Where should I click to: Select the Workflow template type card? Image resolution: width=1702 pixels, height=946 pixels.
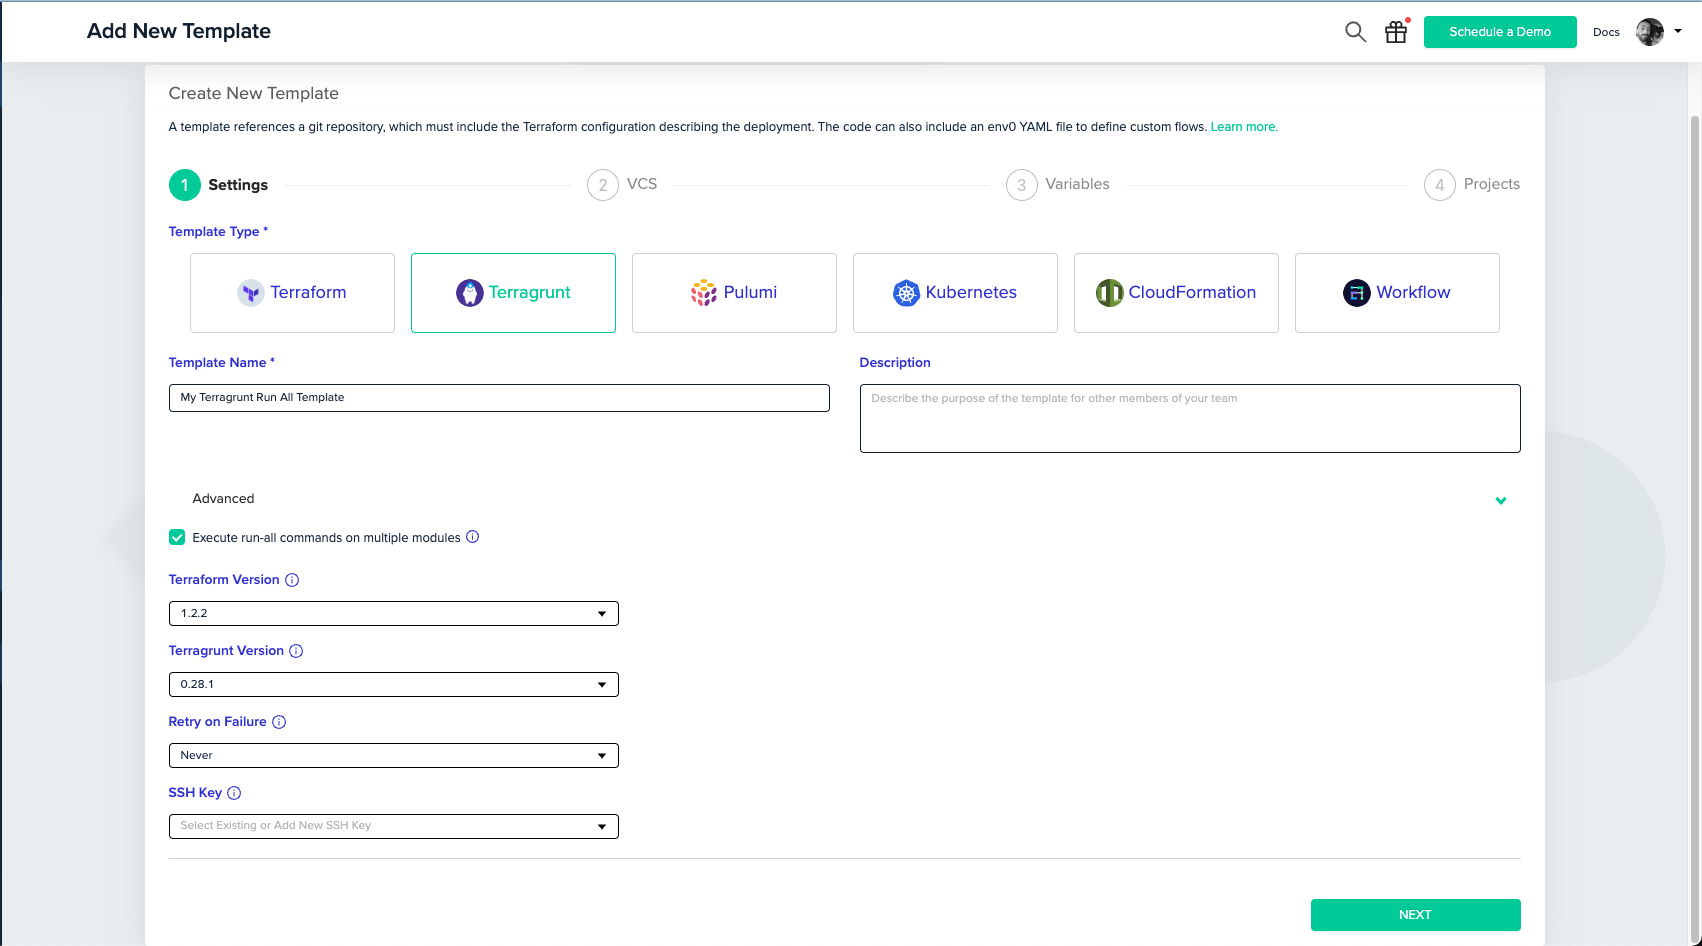(1397, 293)
